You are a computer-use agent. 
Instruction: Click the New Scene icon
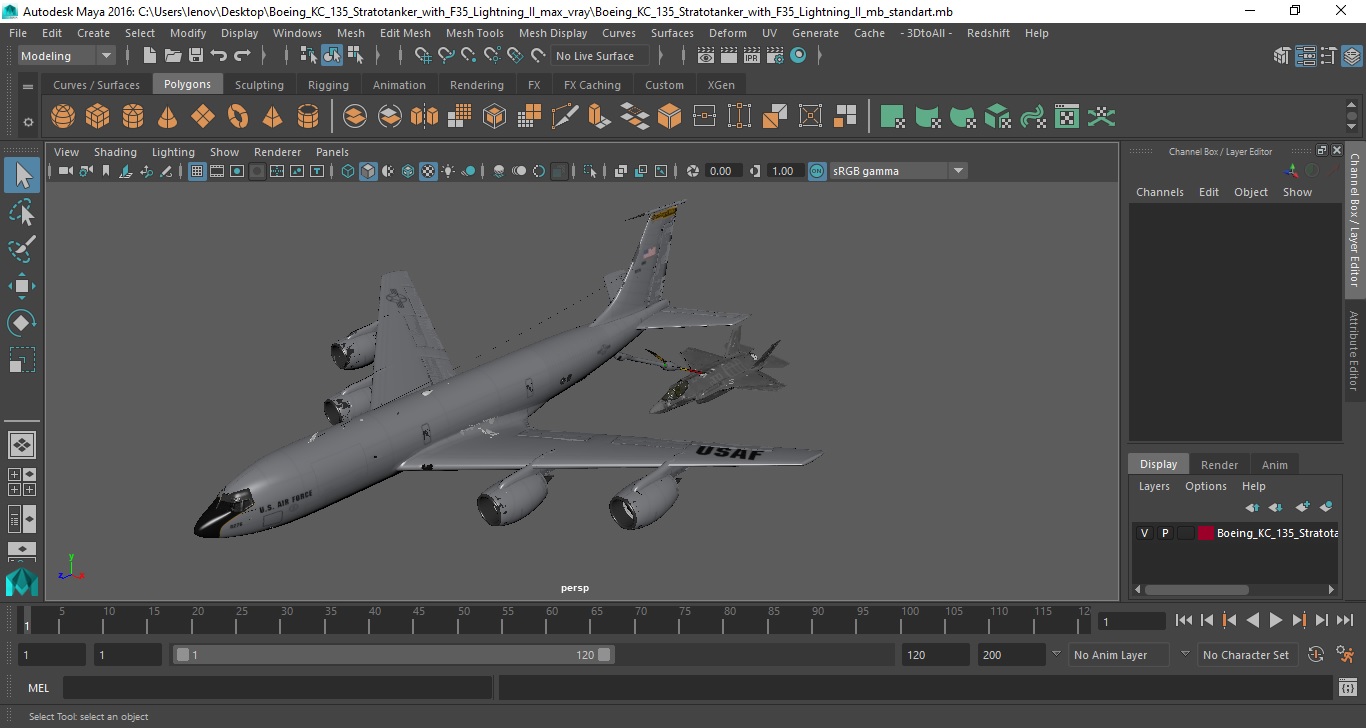pyautogui.click(x=149, y=56)
